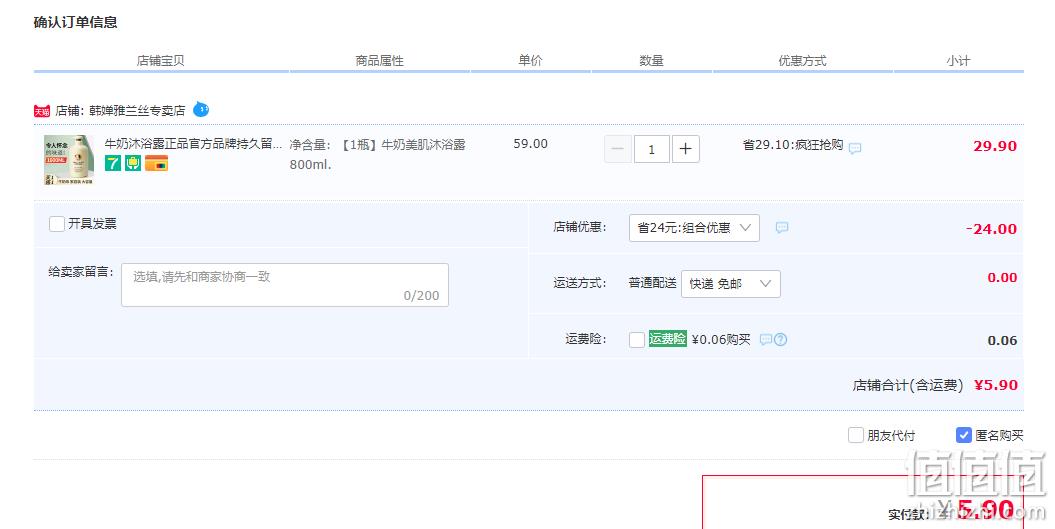
Task: Click the green 运费险 tag
Action: pyautogui.click(x=667, y=339)
